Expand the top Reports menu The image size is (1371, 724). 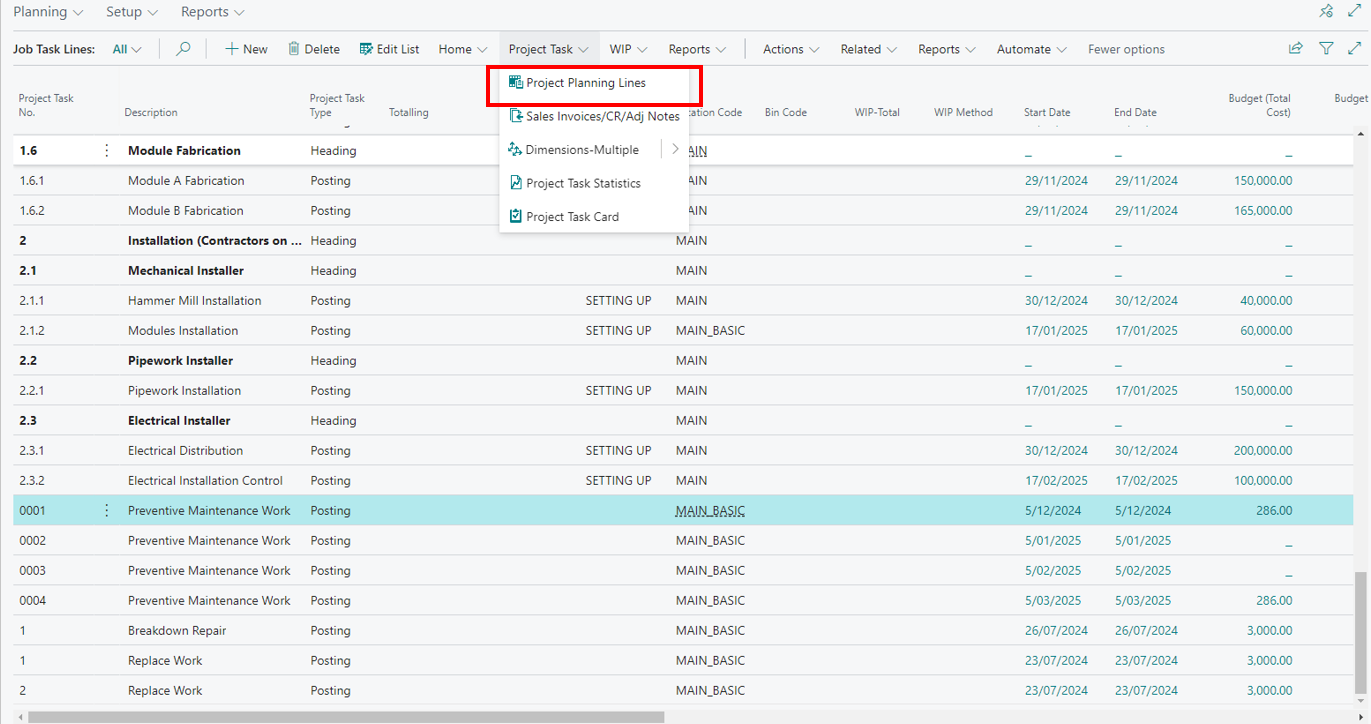pos(212,12)
